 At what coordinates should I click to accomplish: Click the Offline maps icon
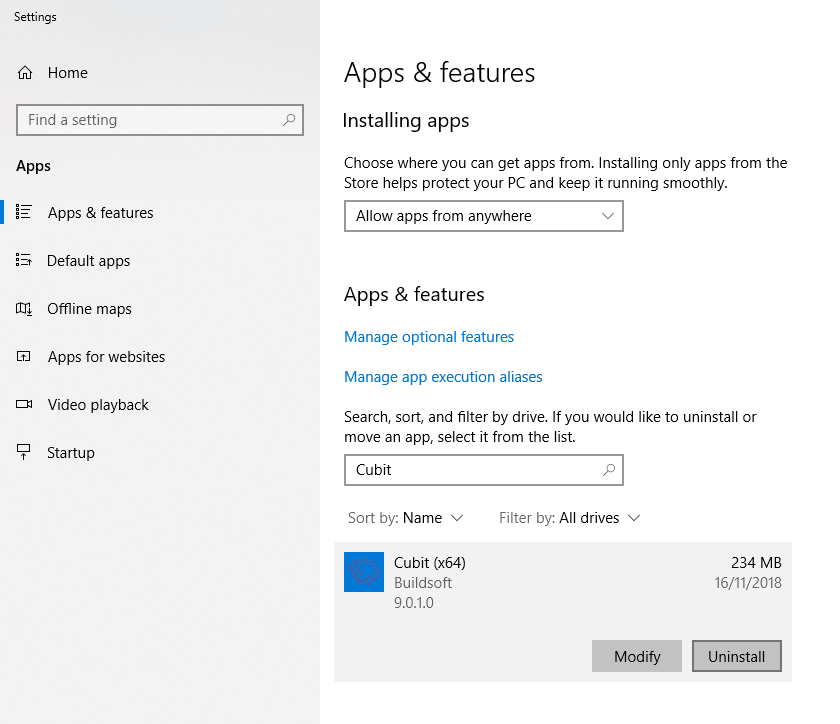click(x=24, y=309)
